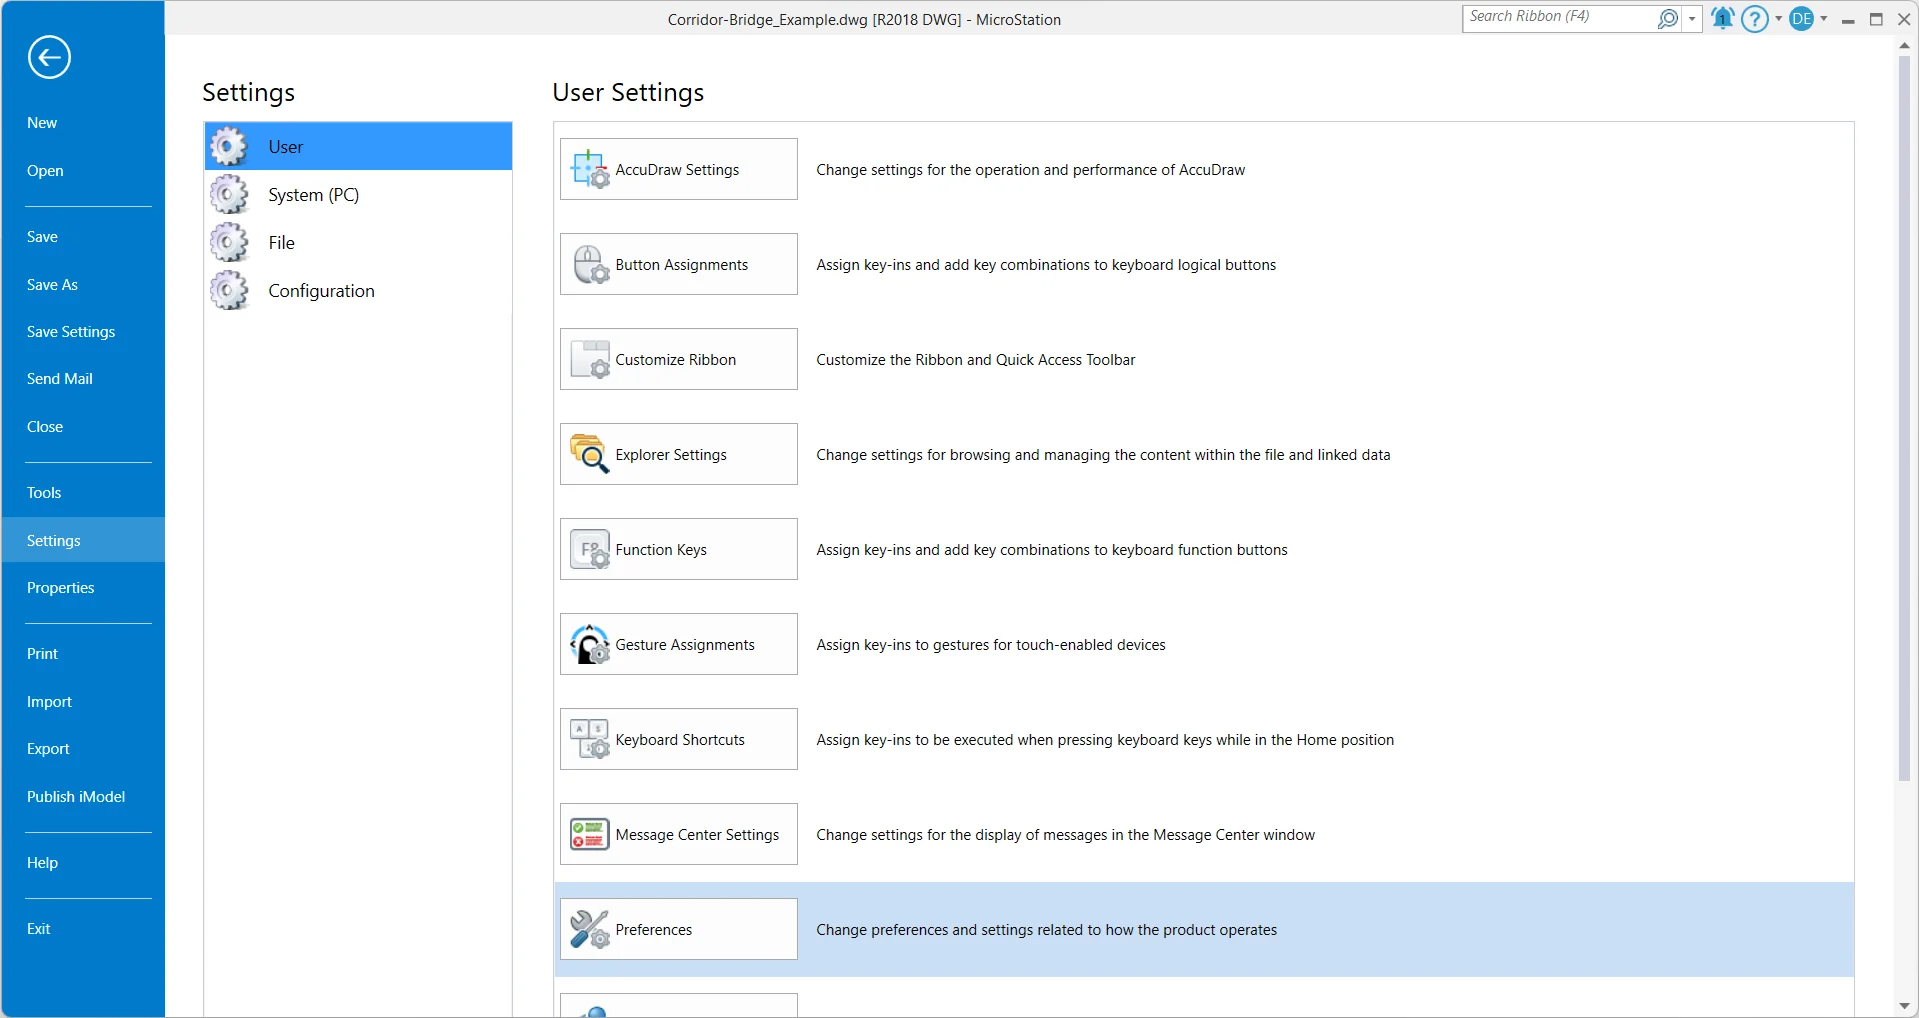The image size is (1919, 1018).
Task: Open the Help question mark icon
Action: click(1755, 18)
